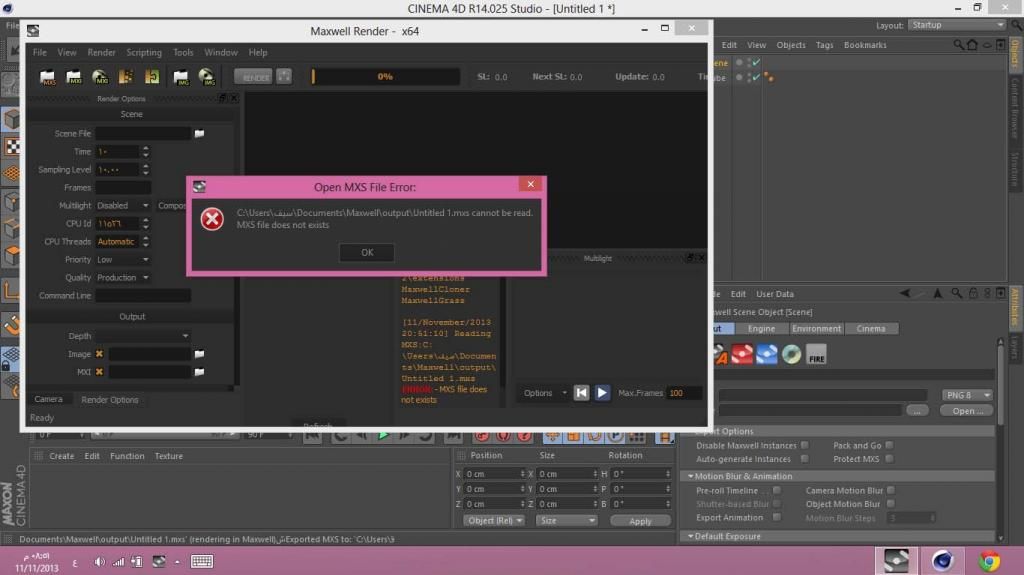This screenshot has width=1024, height=575.
Task: Toggle Disable Maxwell Instances checkbox
Action: pos(805,445)
